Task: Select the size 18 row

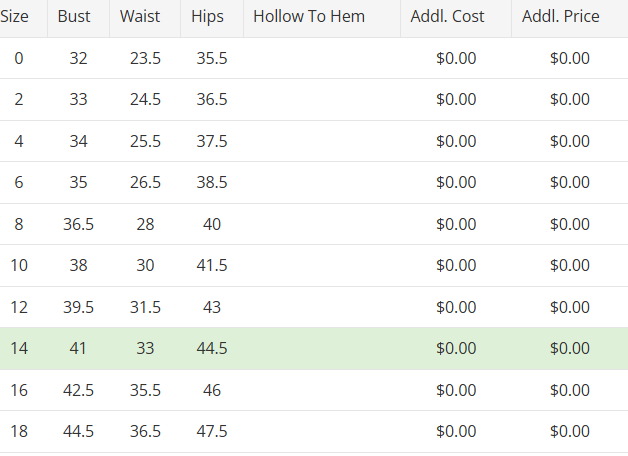Action: [x=314, y=432]
